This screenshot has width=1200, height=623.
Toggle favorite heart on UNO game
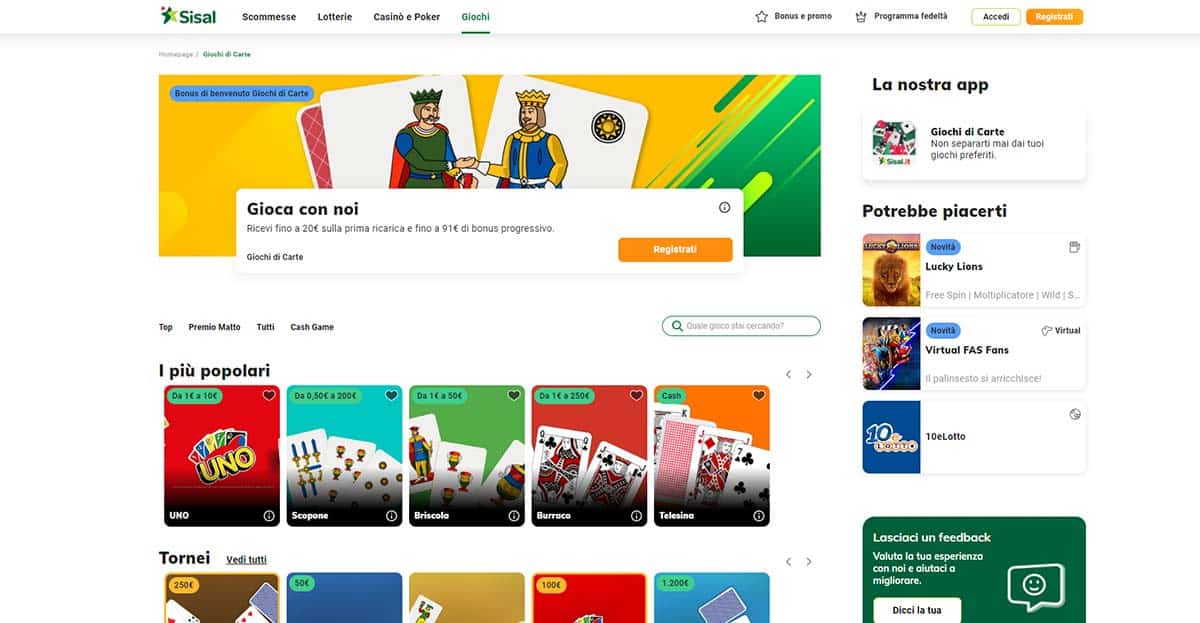point(269,396)
